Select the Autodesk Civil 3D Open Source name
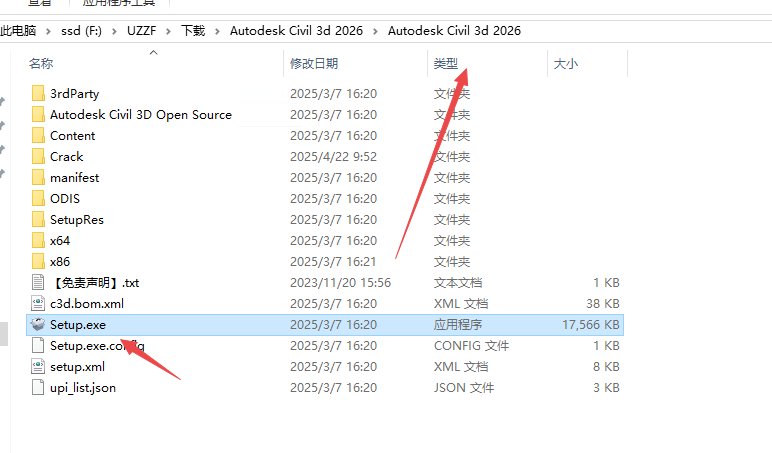Viewport: 772px width, 453px height. (x=141, y=115)
